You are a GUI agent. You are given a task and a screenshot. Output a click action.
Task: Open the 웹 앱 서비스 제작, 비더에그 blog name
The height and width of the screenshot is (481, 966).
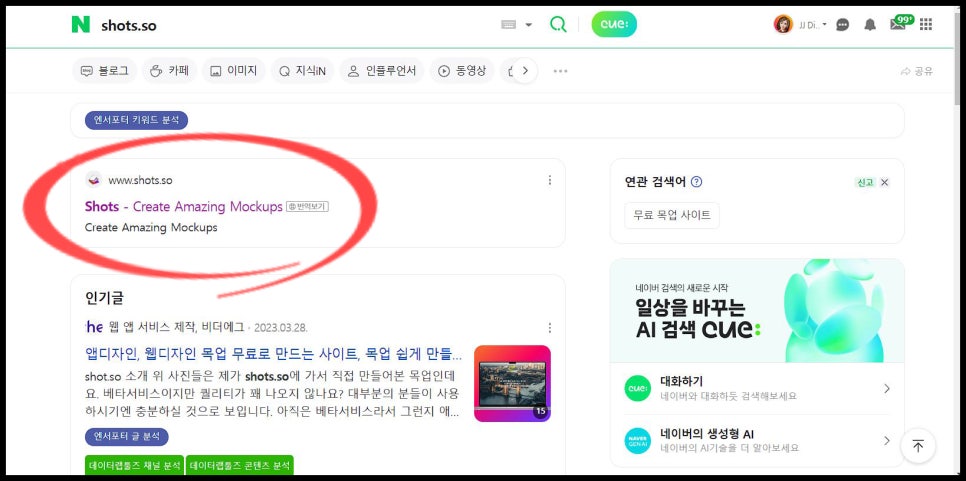tap(176, 327)
